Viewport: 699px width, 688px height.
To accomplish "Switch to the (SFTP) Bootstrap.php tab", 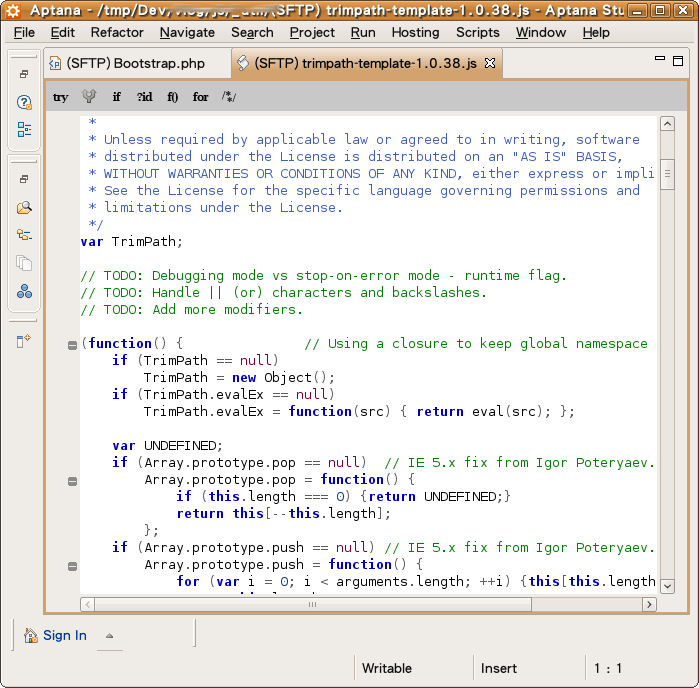I will point(136,63).
